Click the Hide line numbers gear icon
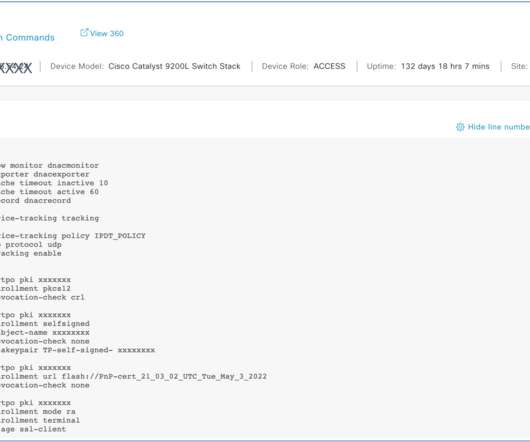 [460, 127]
